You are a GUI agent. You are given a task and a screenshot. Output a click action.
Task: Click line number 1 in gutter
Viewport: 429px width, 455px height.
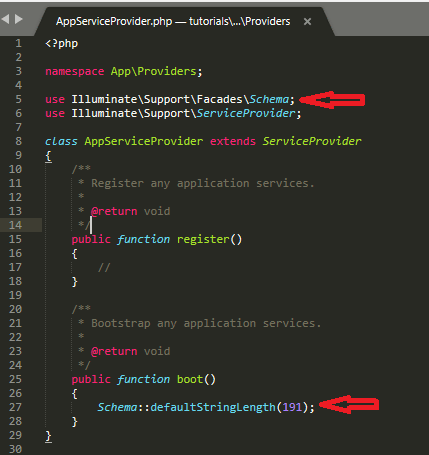coord(18,43)
